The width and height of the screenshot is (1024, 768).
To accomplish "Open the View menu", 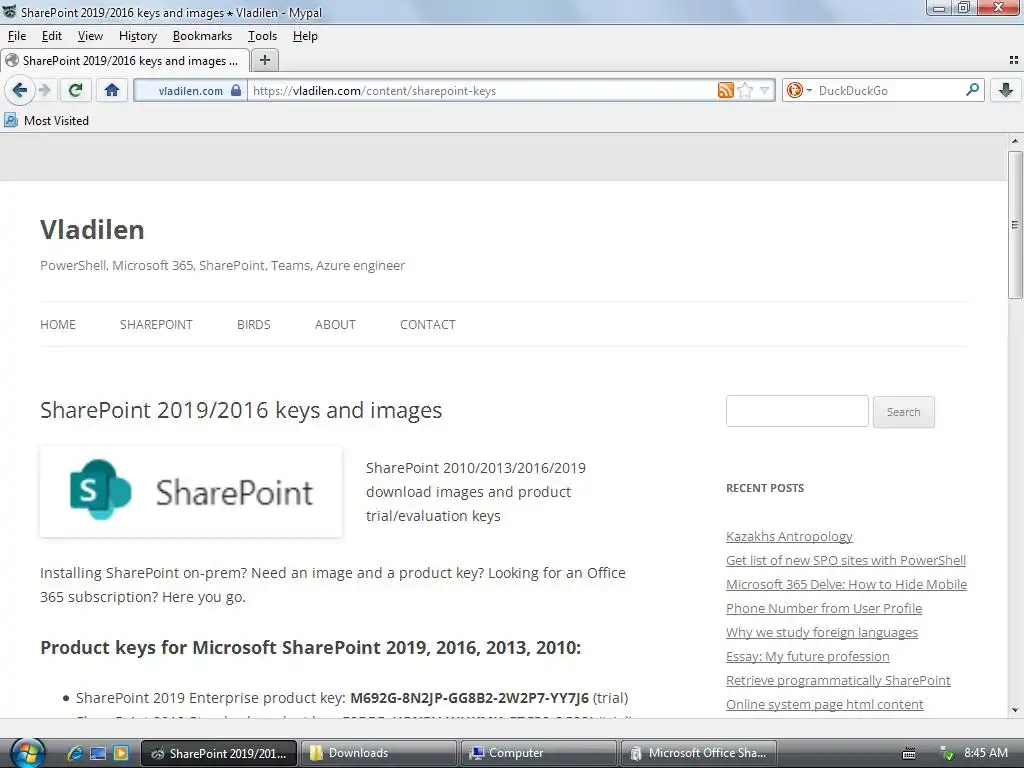I will click(x=90, y=36).
